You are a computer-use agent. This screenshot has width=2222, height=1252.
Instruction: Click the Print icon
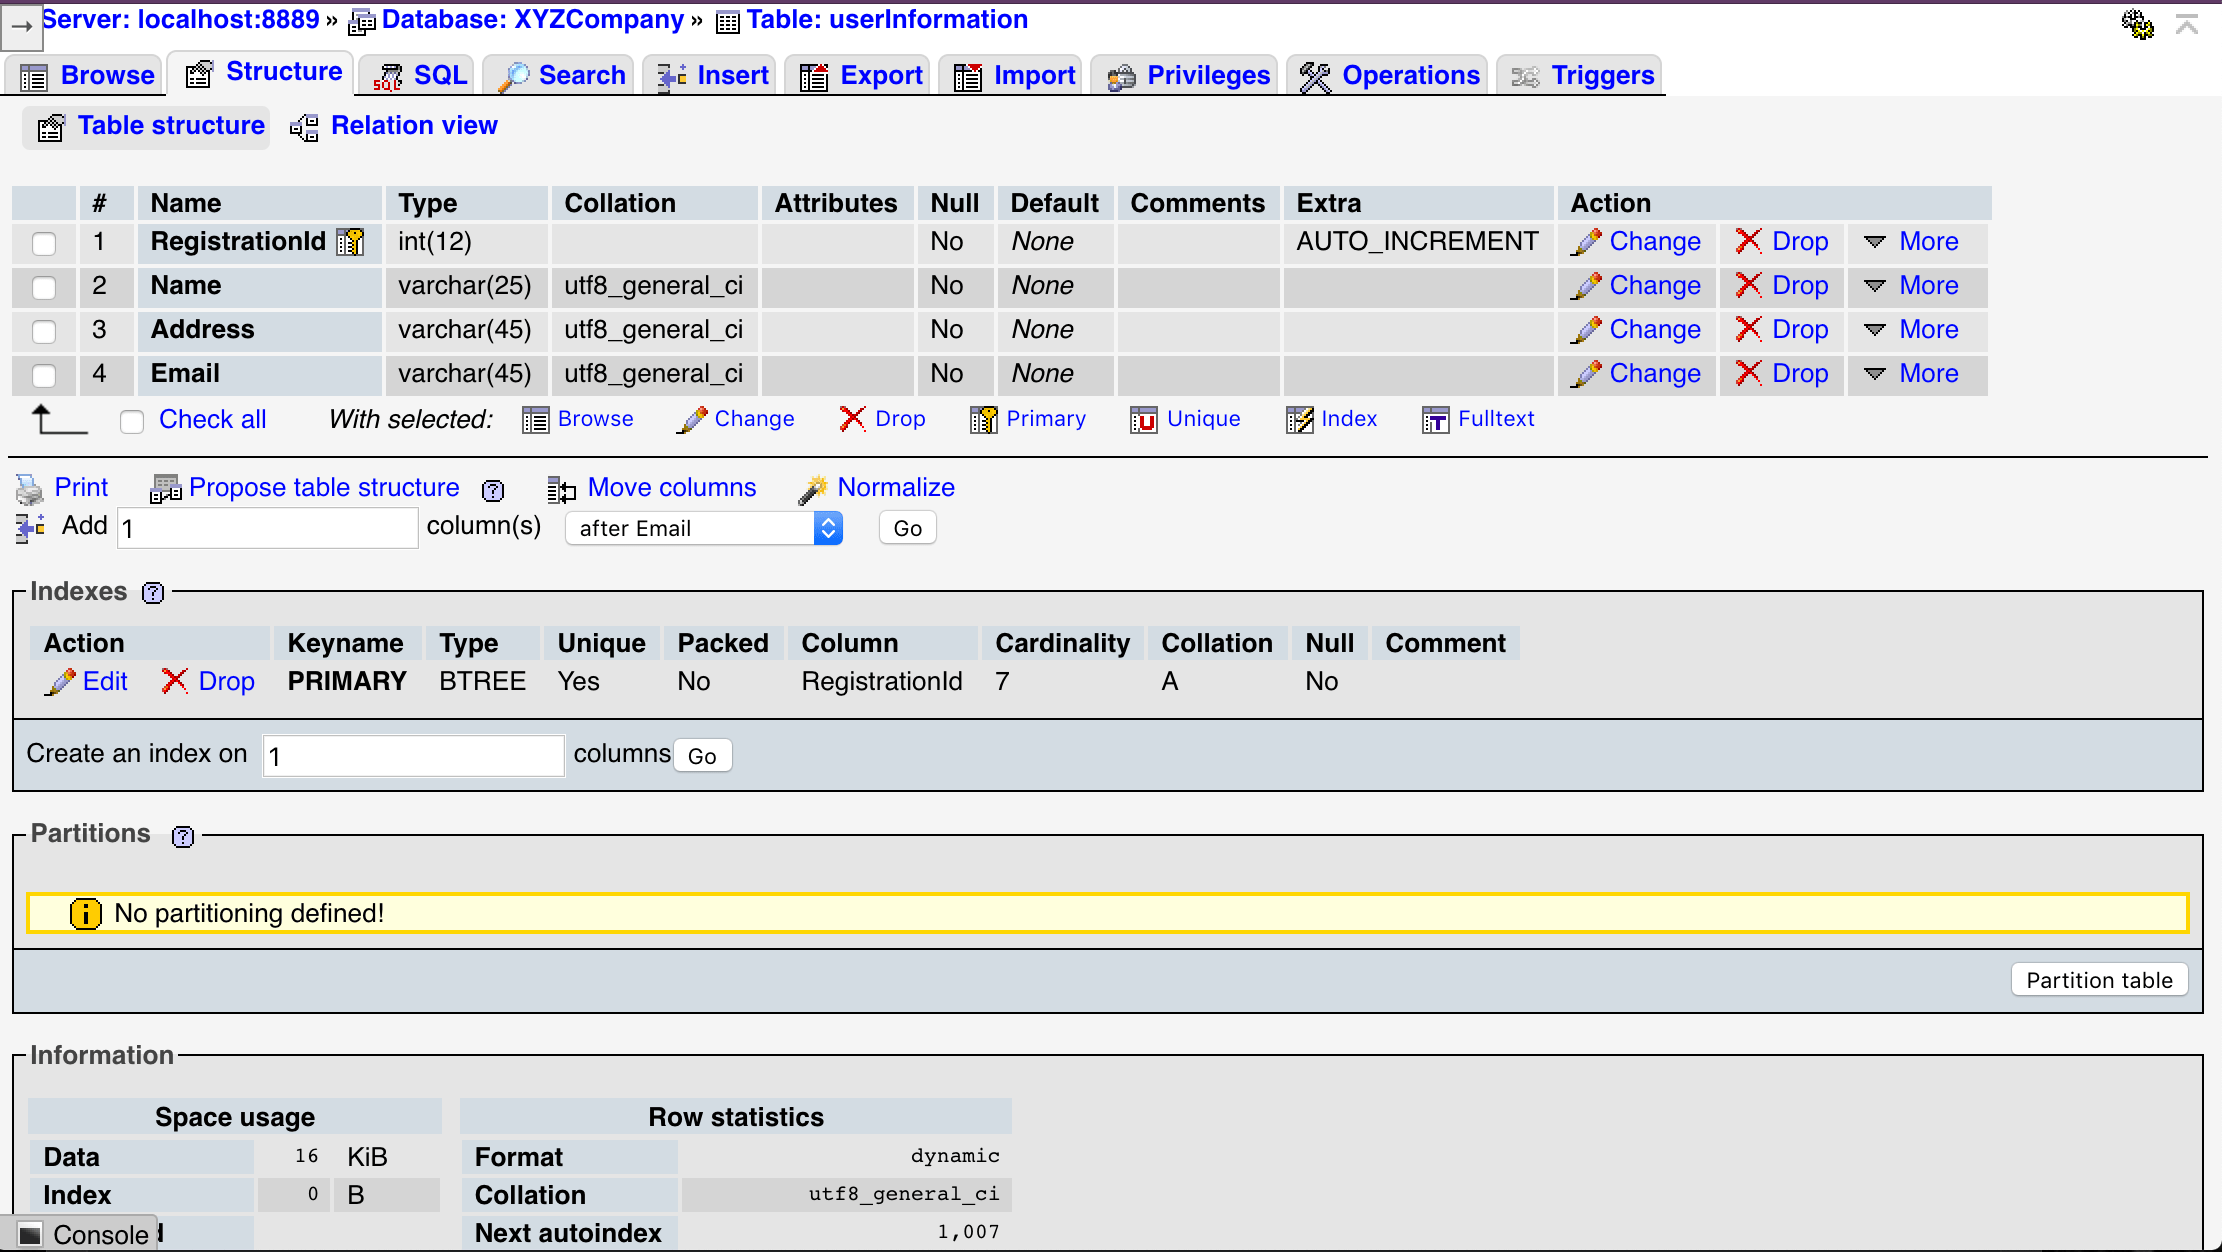click(x=29, y=488)
